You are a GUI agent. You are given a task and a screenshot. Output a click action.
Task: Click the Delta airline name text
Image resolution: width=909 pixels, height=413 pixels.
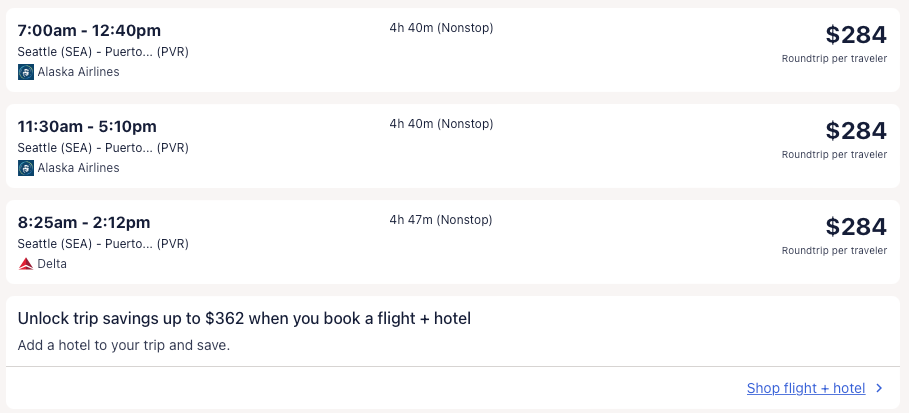[x=52, y=264]
